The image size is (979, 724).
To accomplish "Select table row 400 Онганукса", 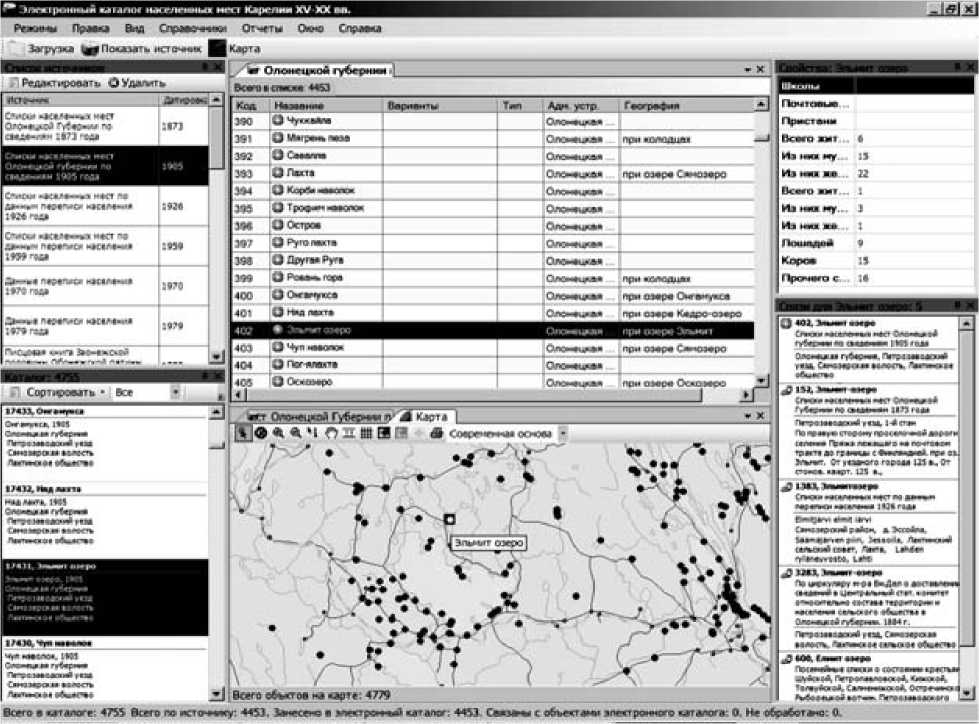I will point(493,295).
